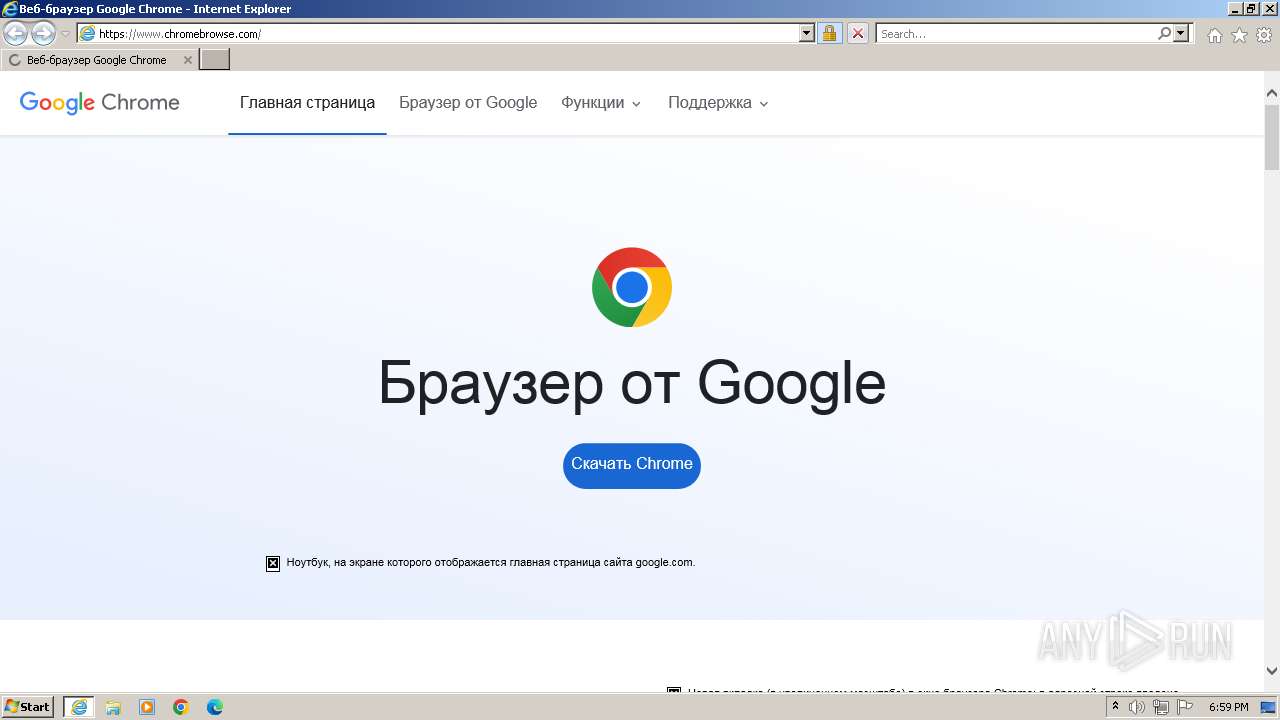The width and height of the screenshot is (1280, 720).
Task: Click the Search box in the toolbar
Action: click(1017, 33)
